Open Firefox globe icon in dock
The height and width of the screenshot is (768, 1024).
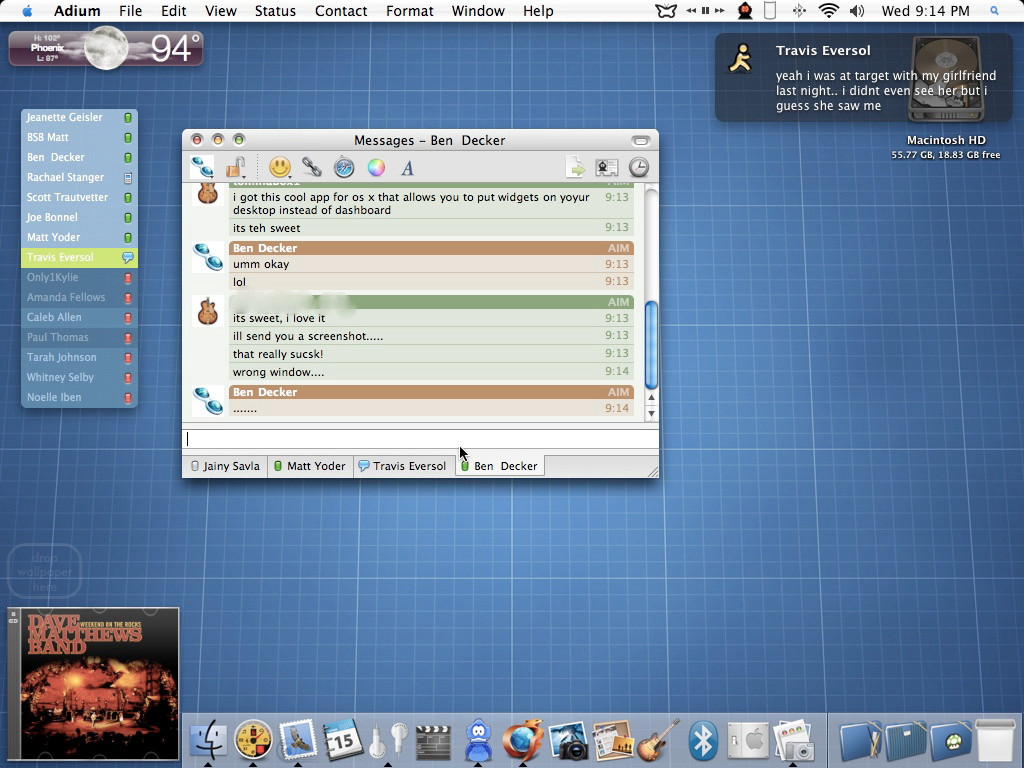[x=523, y=740]
